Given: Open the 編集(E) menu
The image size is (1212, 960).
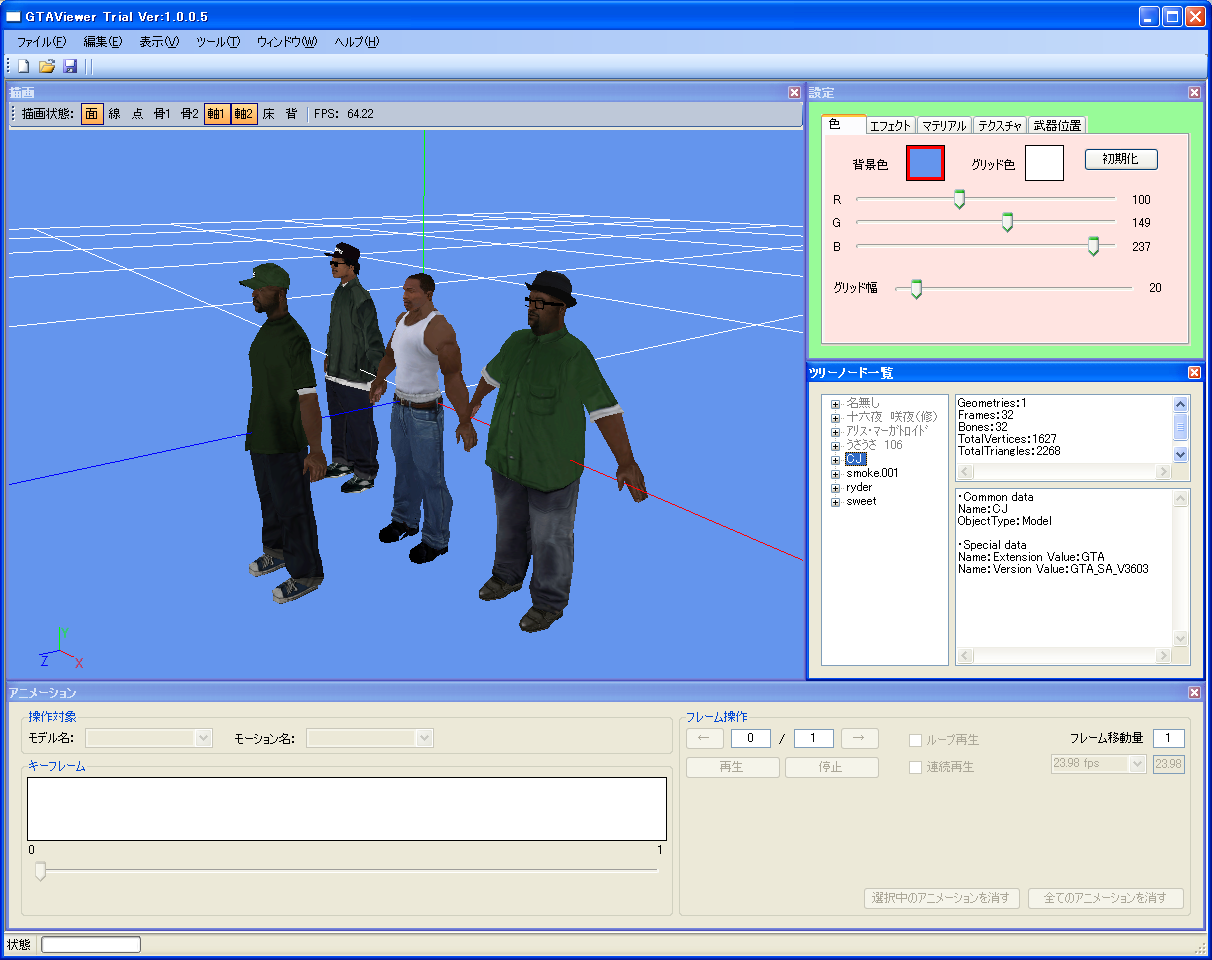Looking at the screenshot, I should point(102,42).
